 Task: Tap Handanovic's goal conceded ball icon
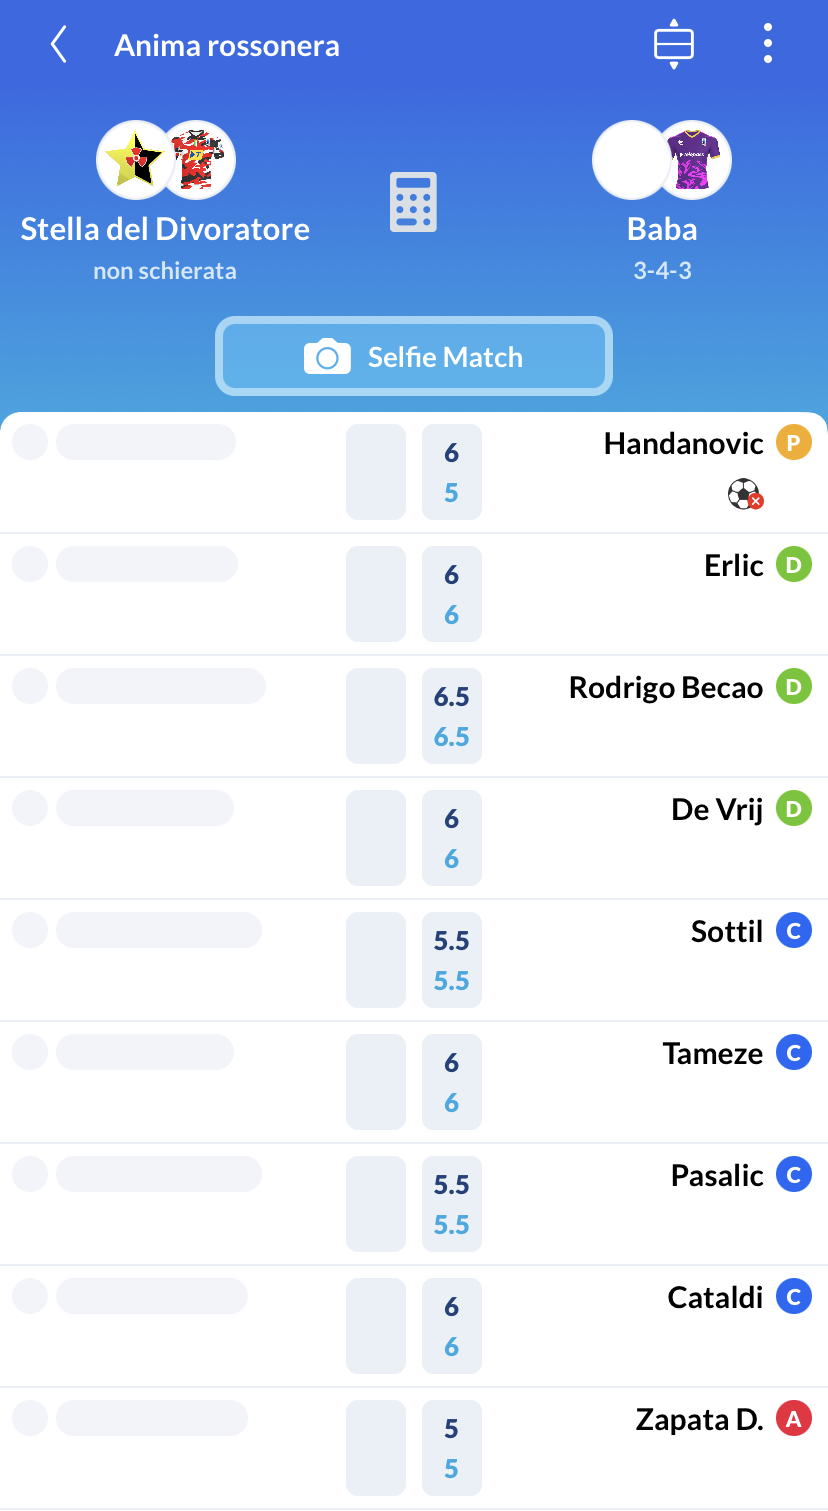745,494
